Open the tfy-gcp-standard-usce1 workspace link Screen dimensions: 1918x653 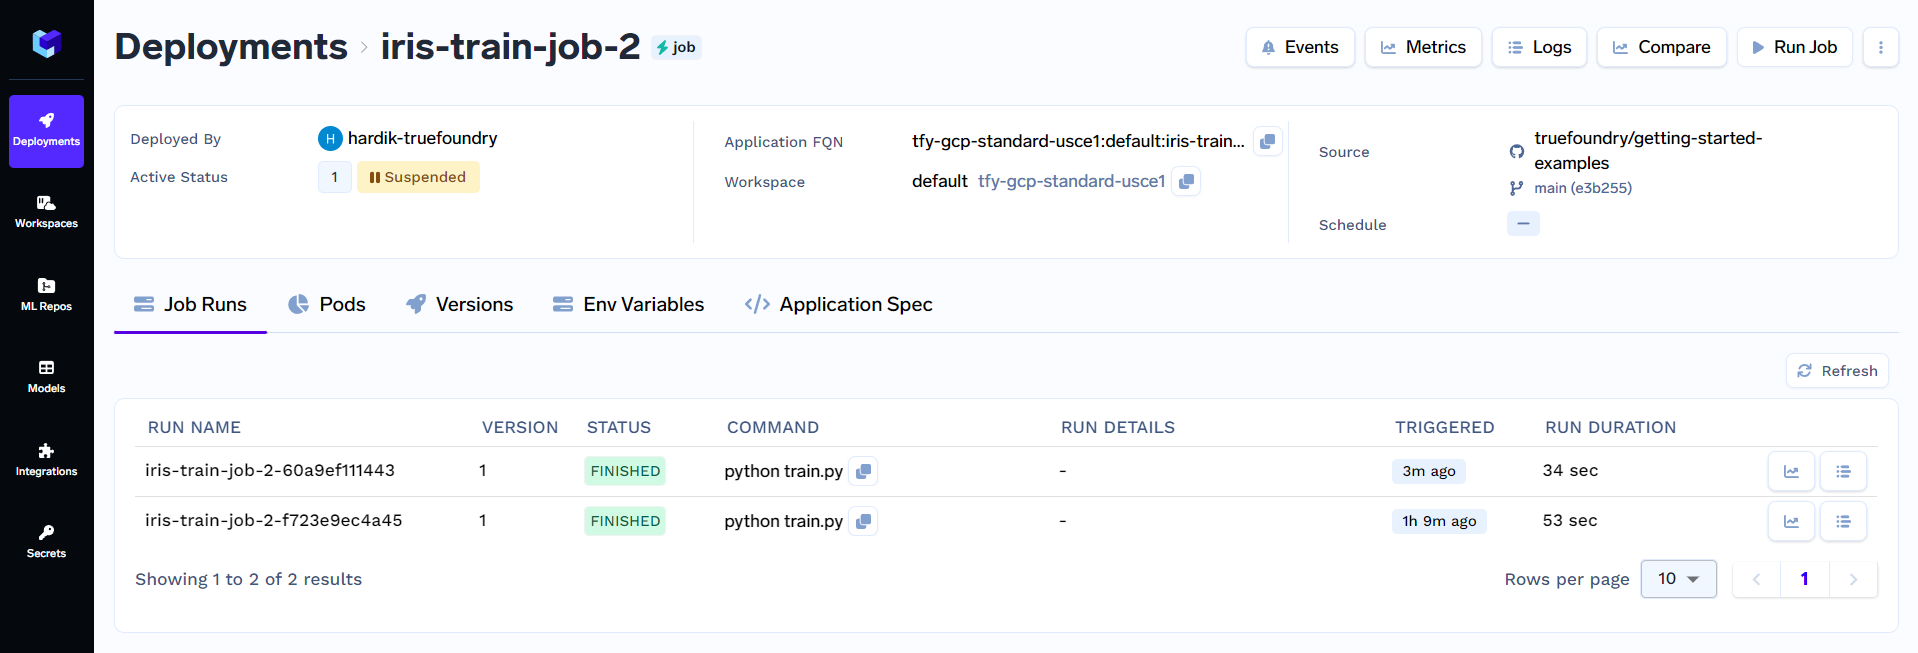click(x=1072, y=181)
